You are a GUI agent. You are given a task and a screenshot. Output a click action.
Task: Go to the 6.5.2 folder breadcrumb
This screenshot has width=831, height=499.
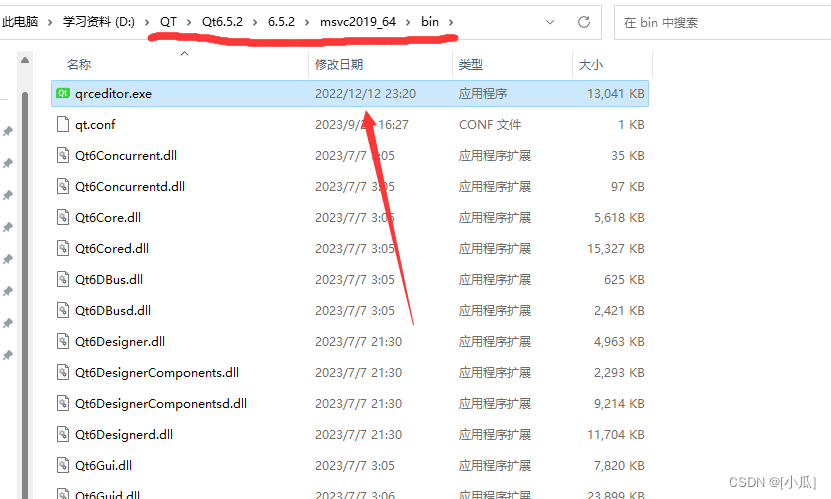pos(281,22)
